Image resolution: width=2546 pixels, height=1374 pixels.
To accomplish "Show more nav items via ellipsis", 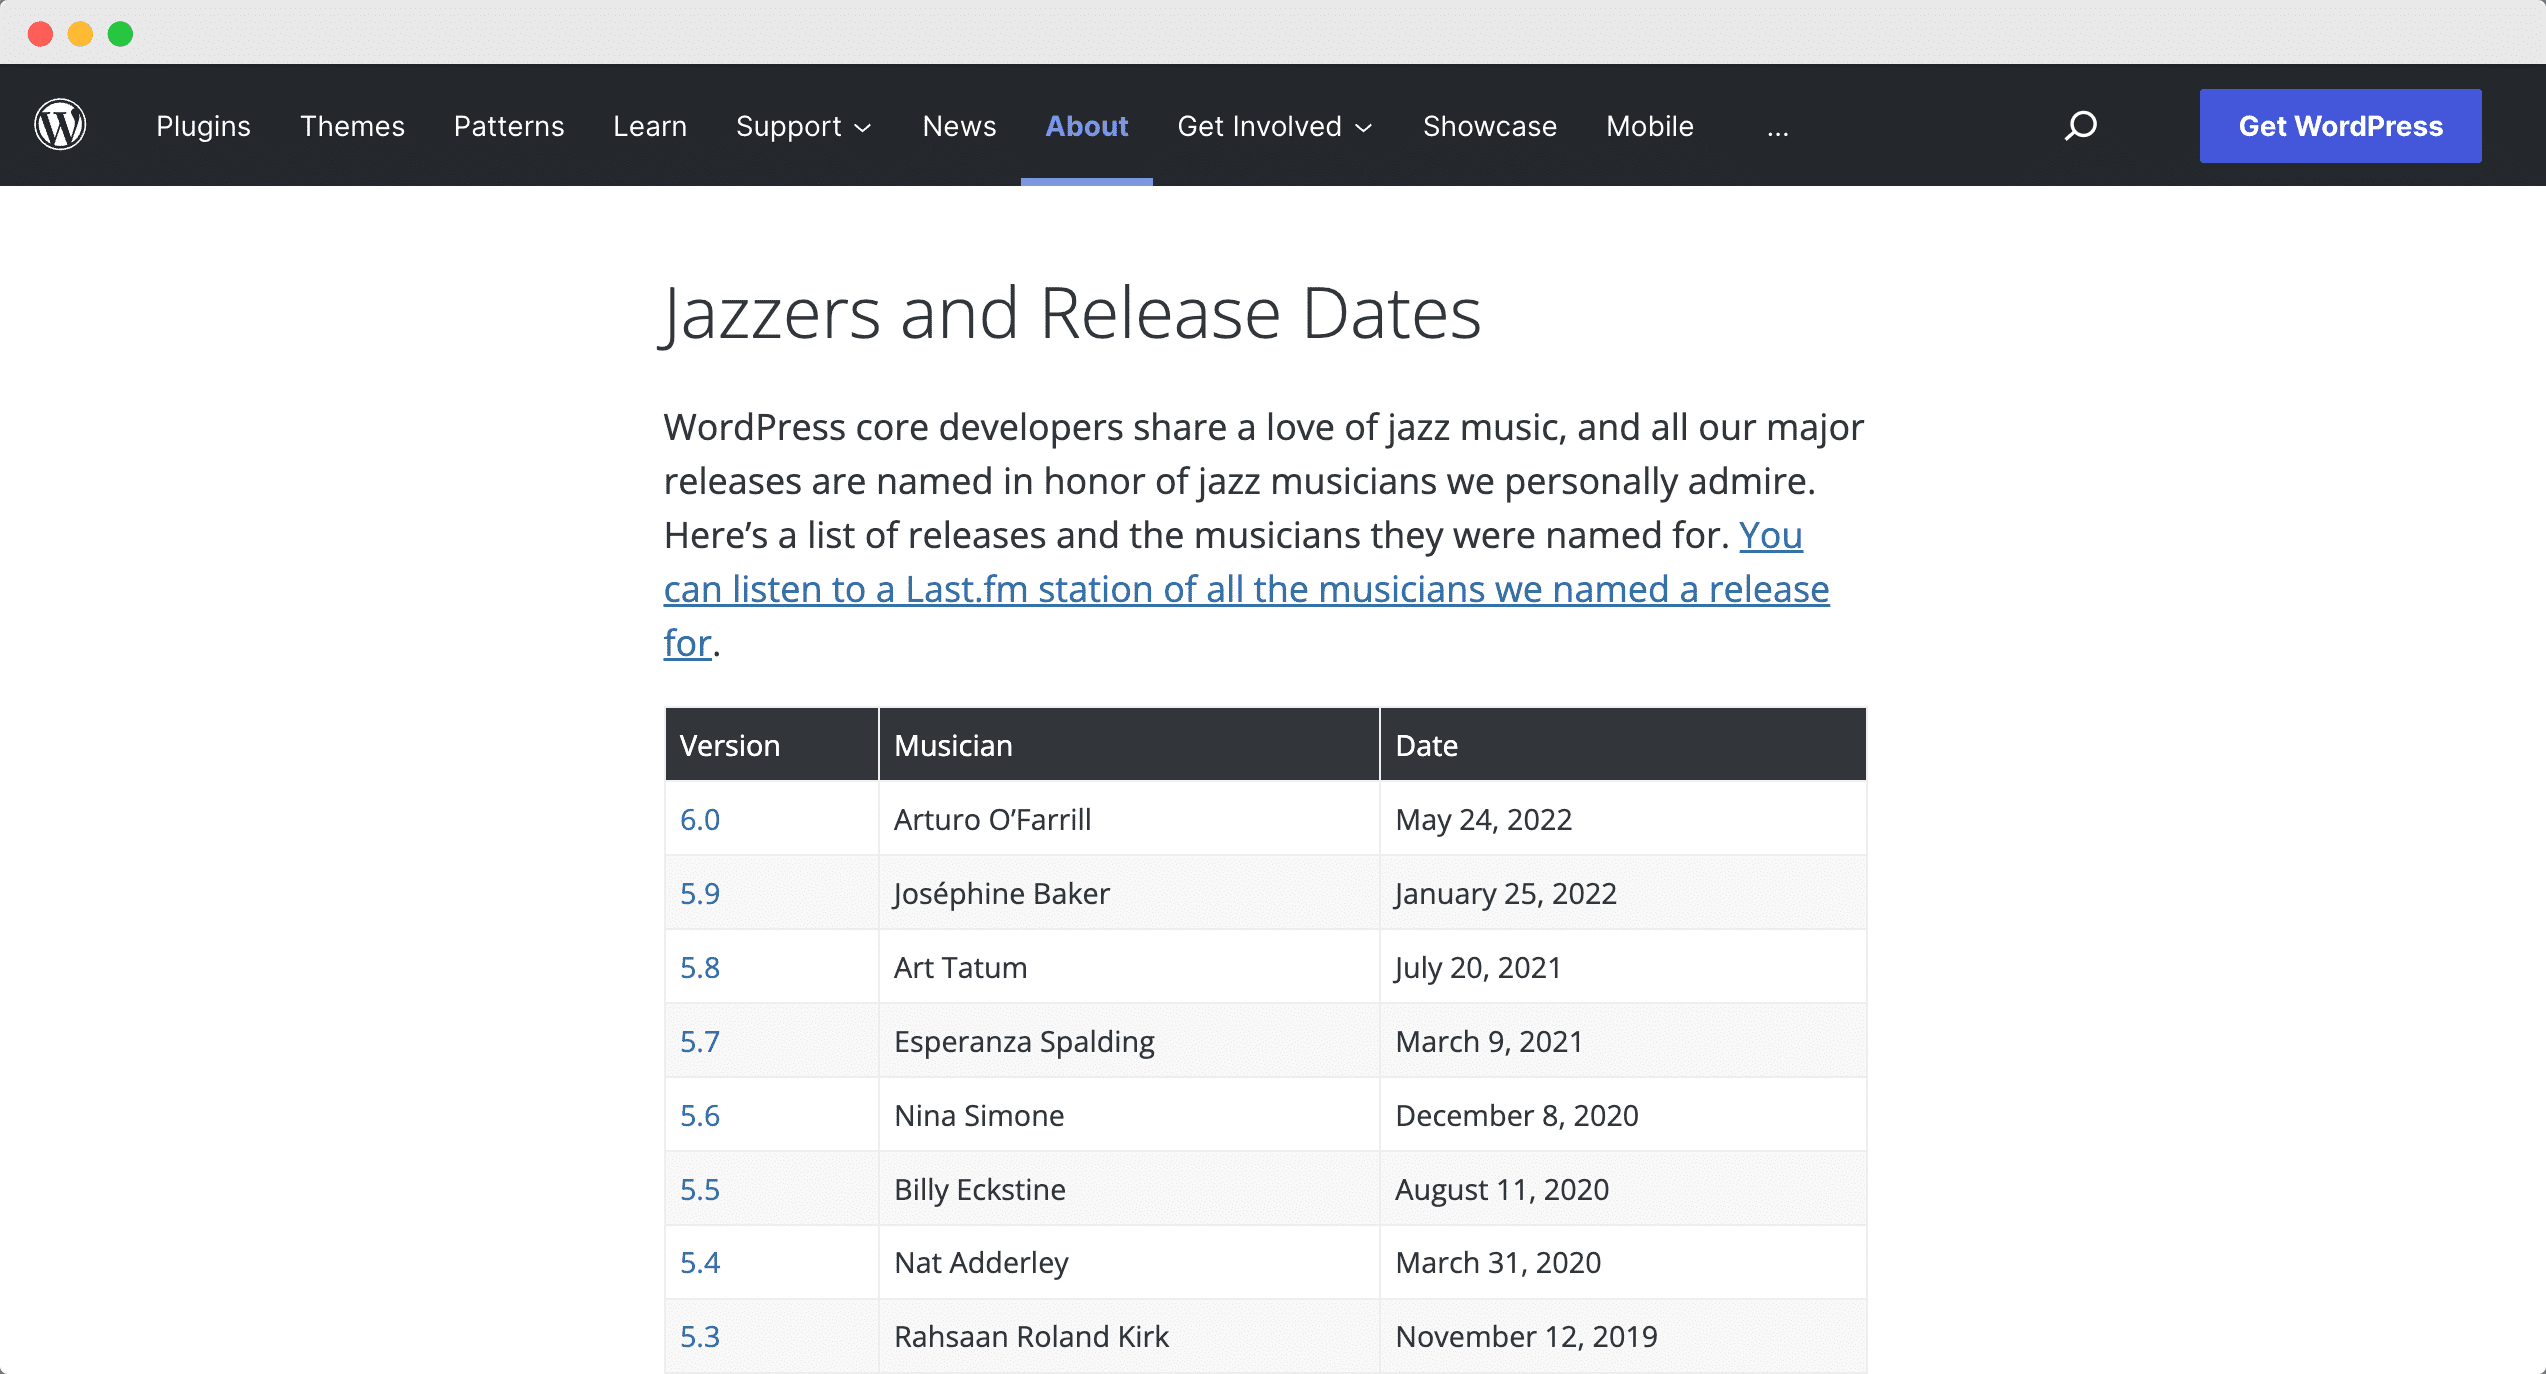I will click(1777, 128).
